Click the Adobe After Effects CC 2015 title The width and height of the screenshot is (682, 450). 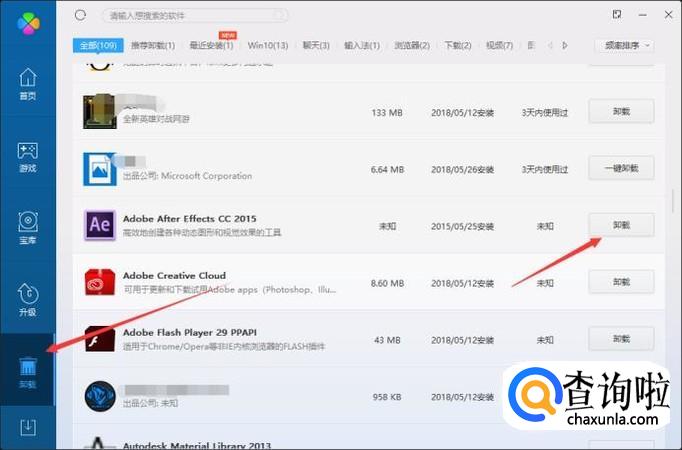click(x=190, y=219)
